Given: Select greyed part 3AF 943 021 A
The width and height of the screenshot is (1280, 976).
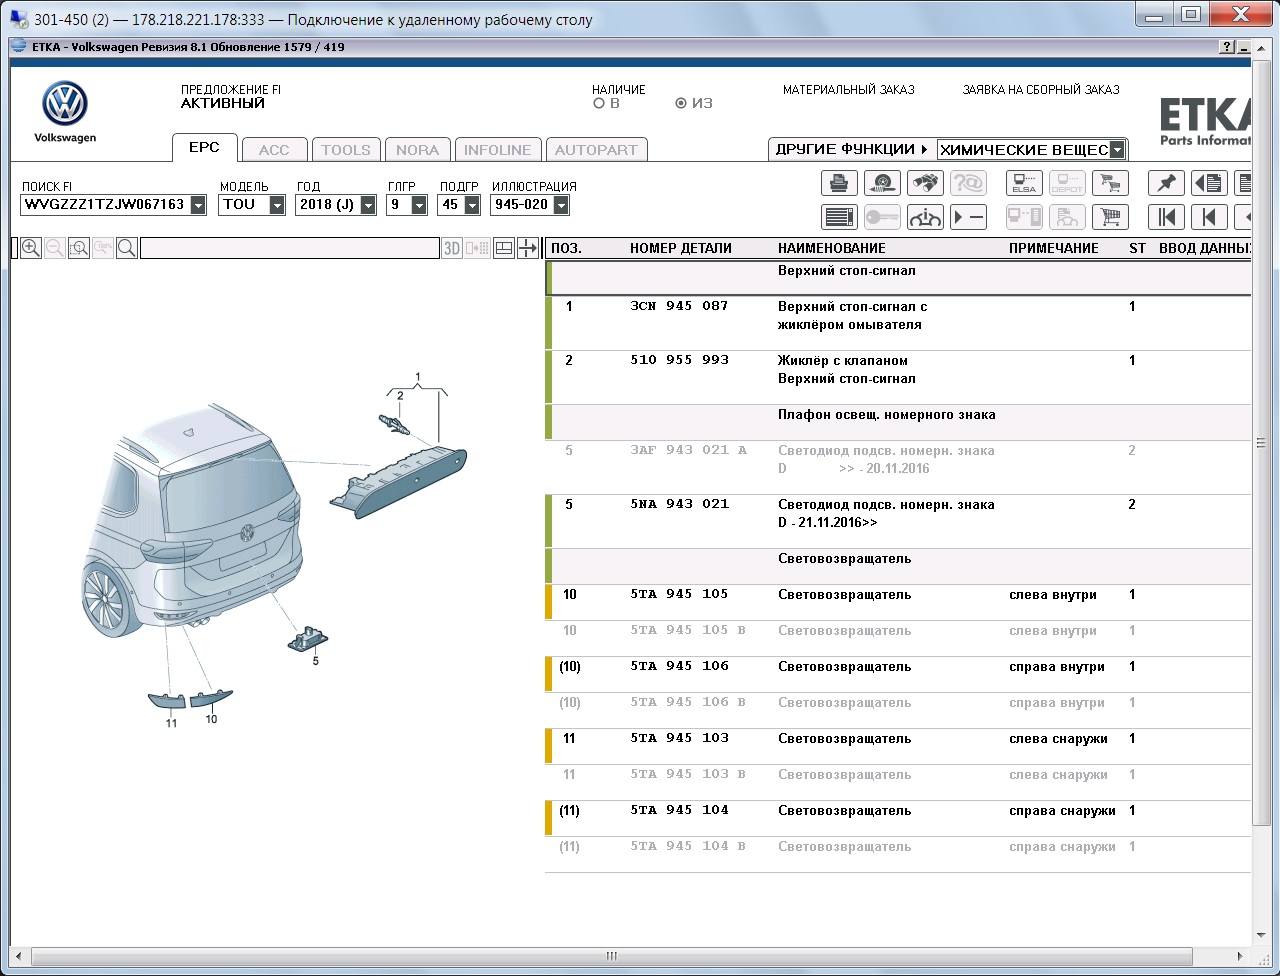Looking at the screenshot, I should 689,450.
